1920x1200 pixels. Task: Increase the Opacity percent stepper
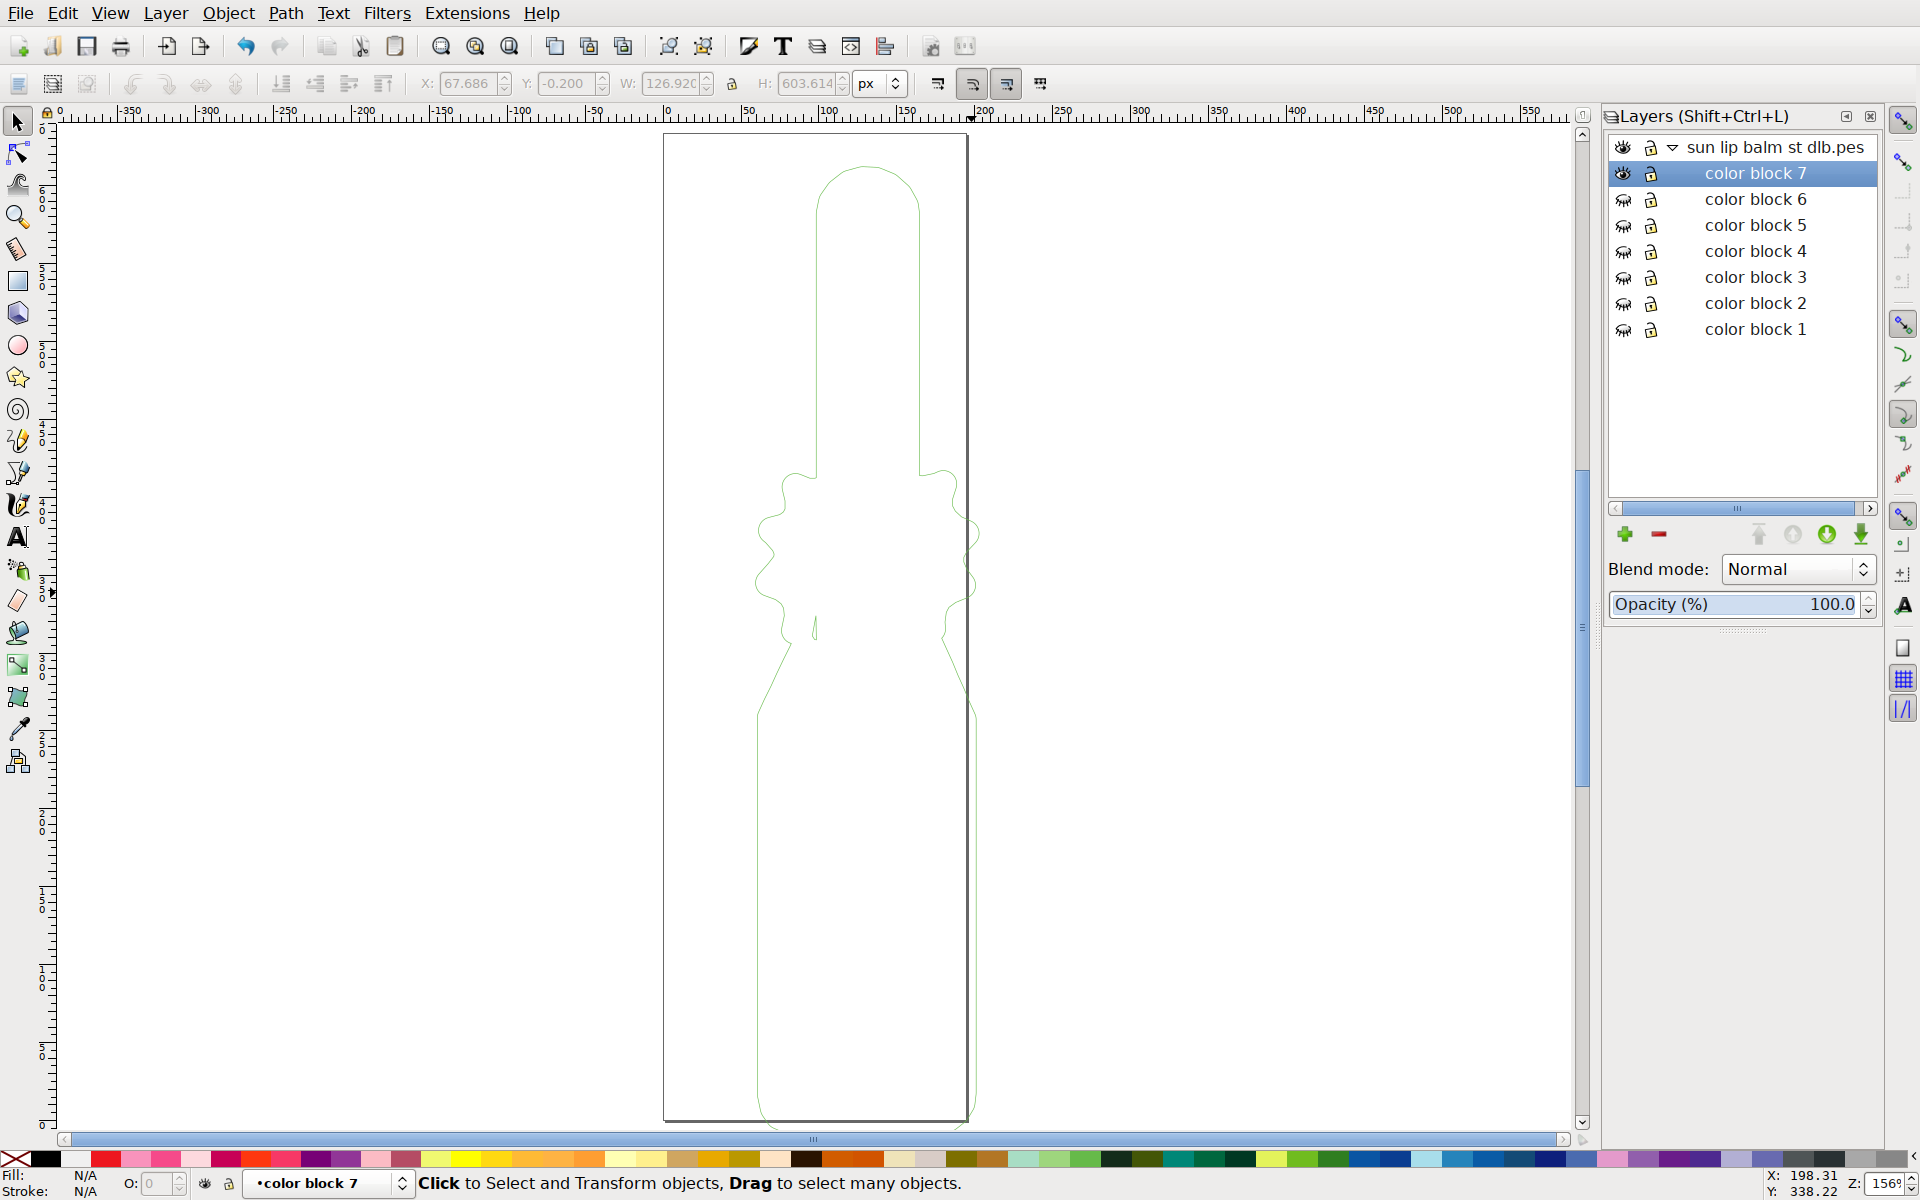pyautogui.click(x=1868, y=599)
